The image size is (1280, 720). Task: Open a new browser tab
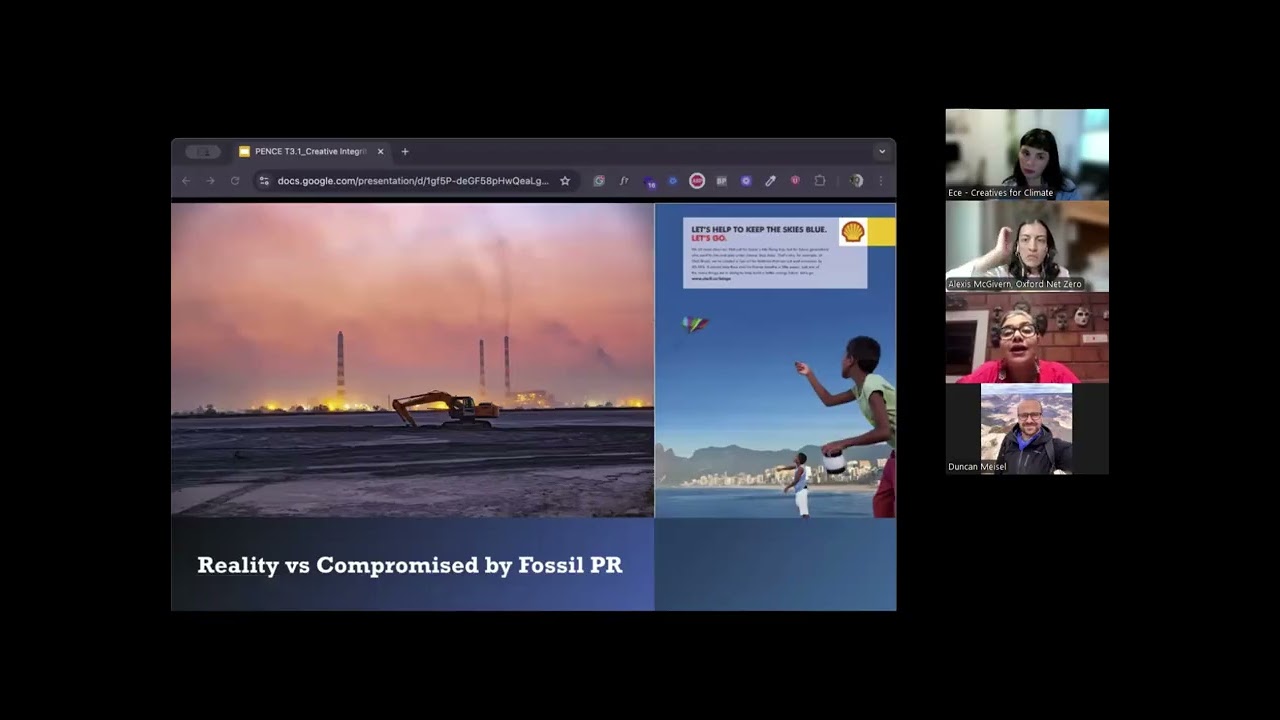click(x=405, y=152)
